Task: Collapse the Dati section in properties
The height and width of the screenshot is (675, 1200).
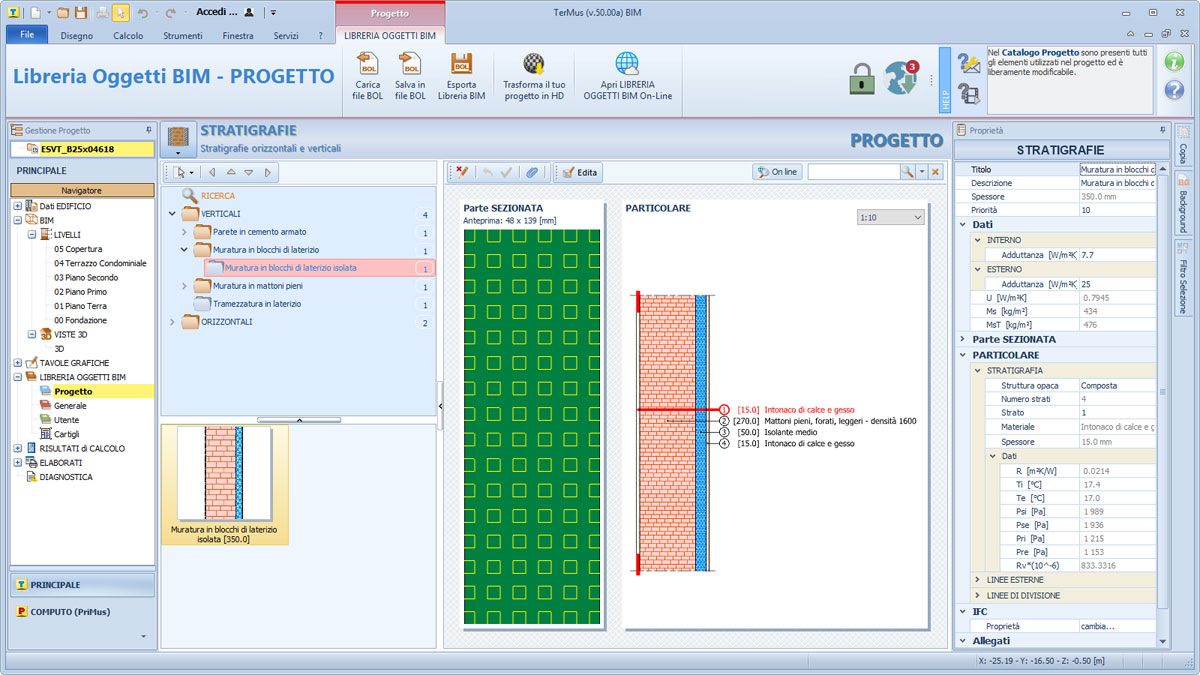Action: 963,225
